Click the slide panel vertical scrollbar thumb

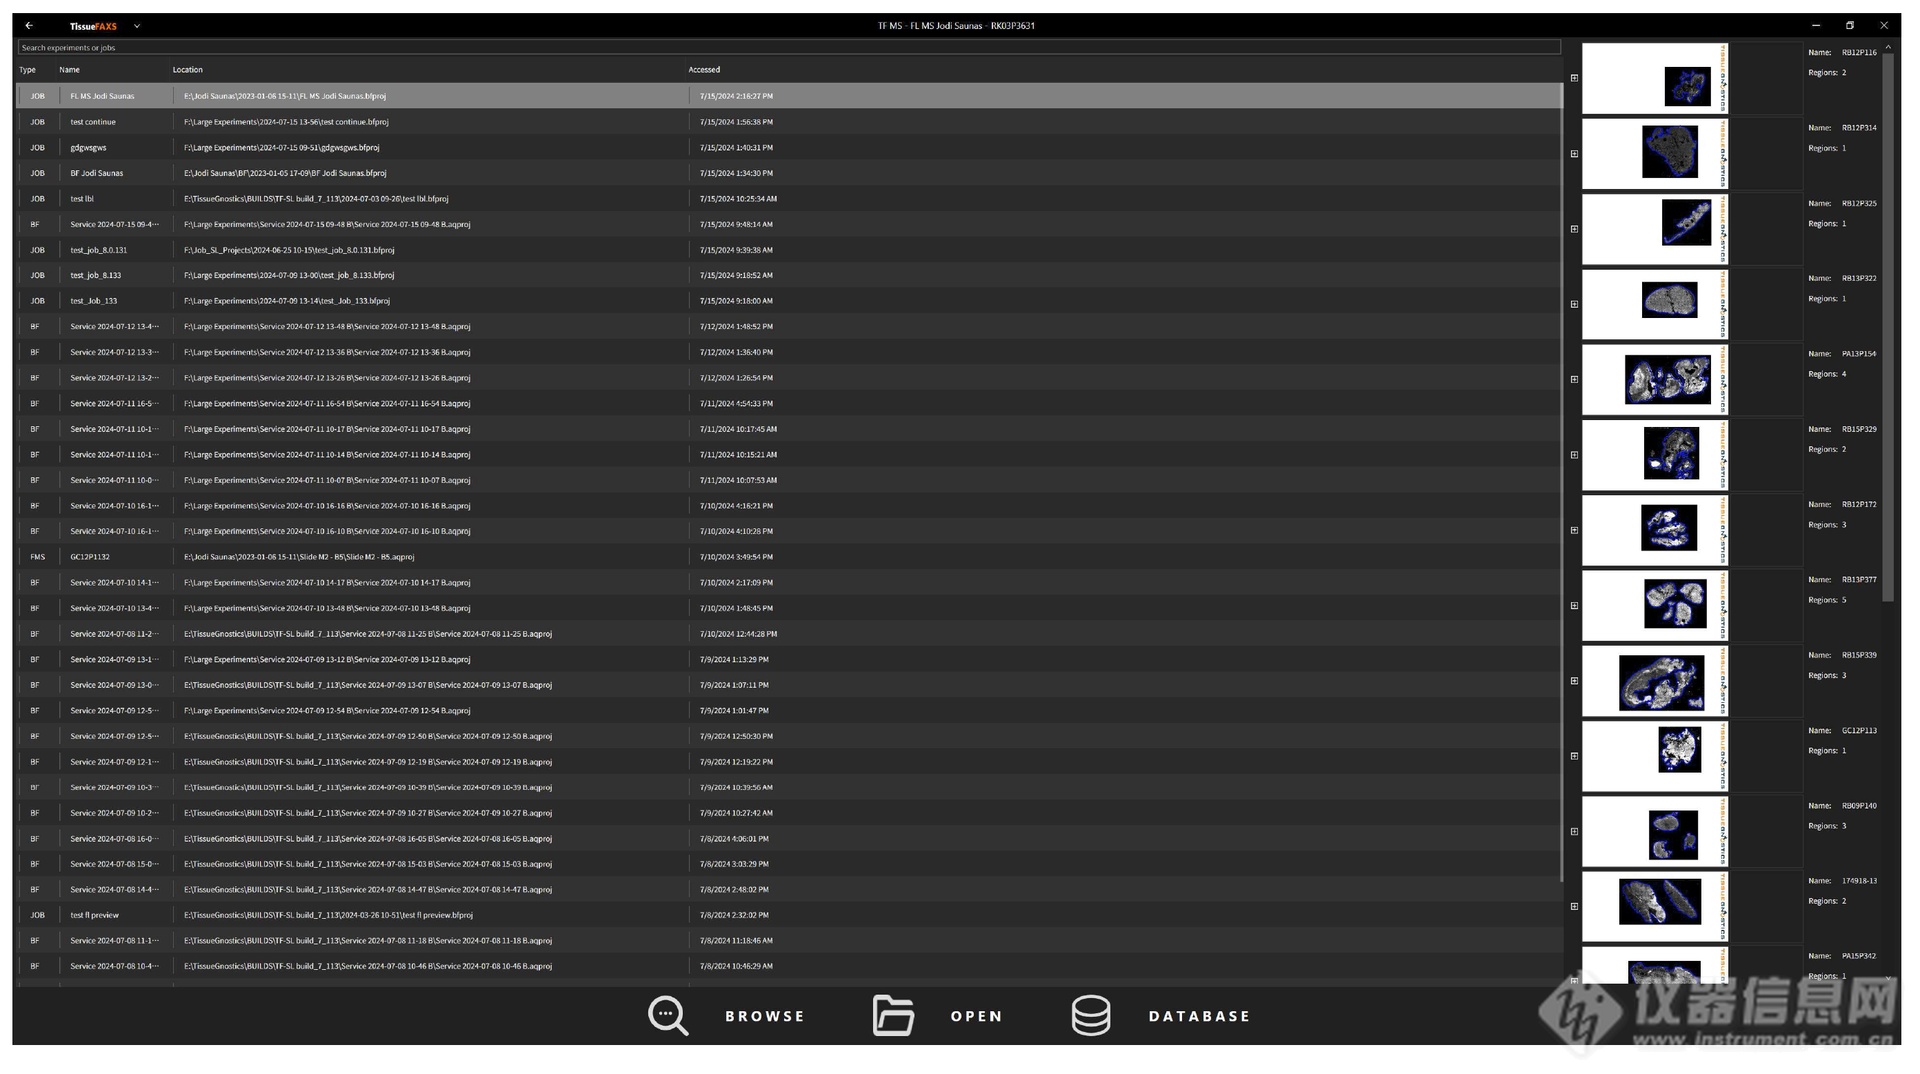click(x=1888, y=328)
